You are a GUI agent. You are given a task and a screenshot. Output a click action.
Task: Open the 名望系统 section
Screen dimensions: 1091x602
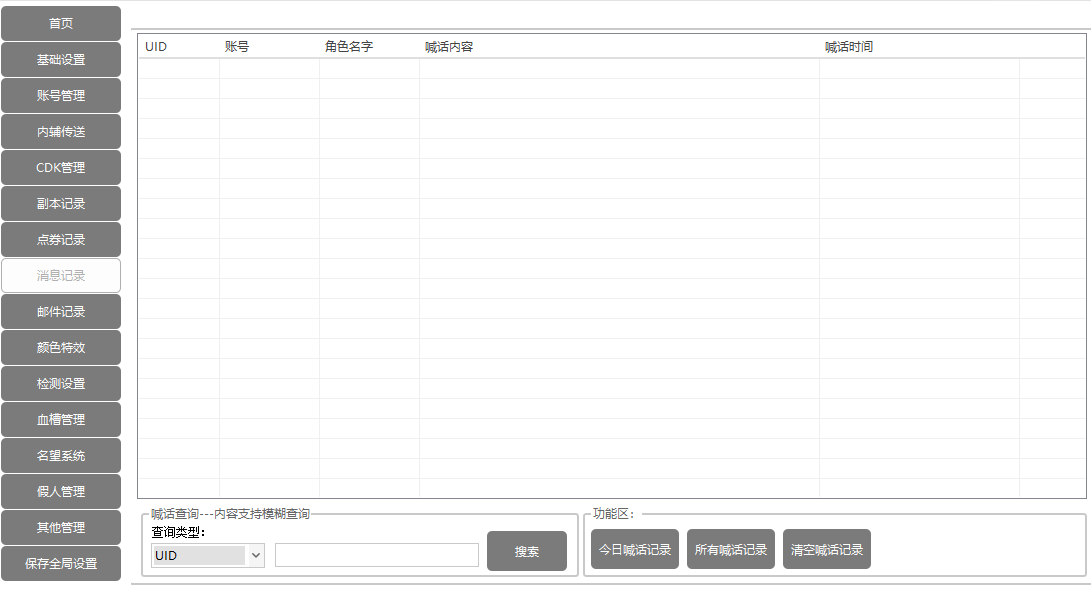pyautogui.click(x=61, y=456)
